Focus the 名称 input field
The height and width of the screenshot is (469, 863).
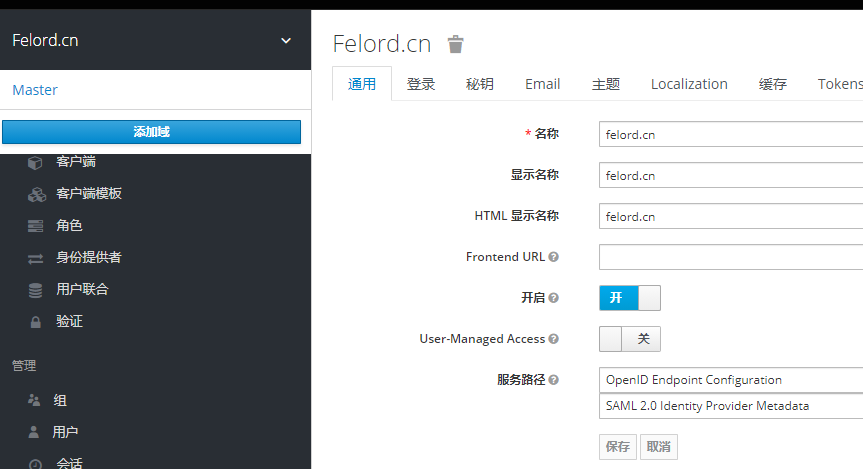731,134
